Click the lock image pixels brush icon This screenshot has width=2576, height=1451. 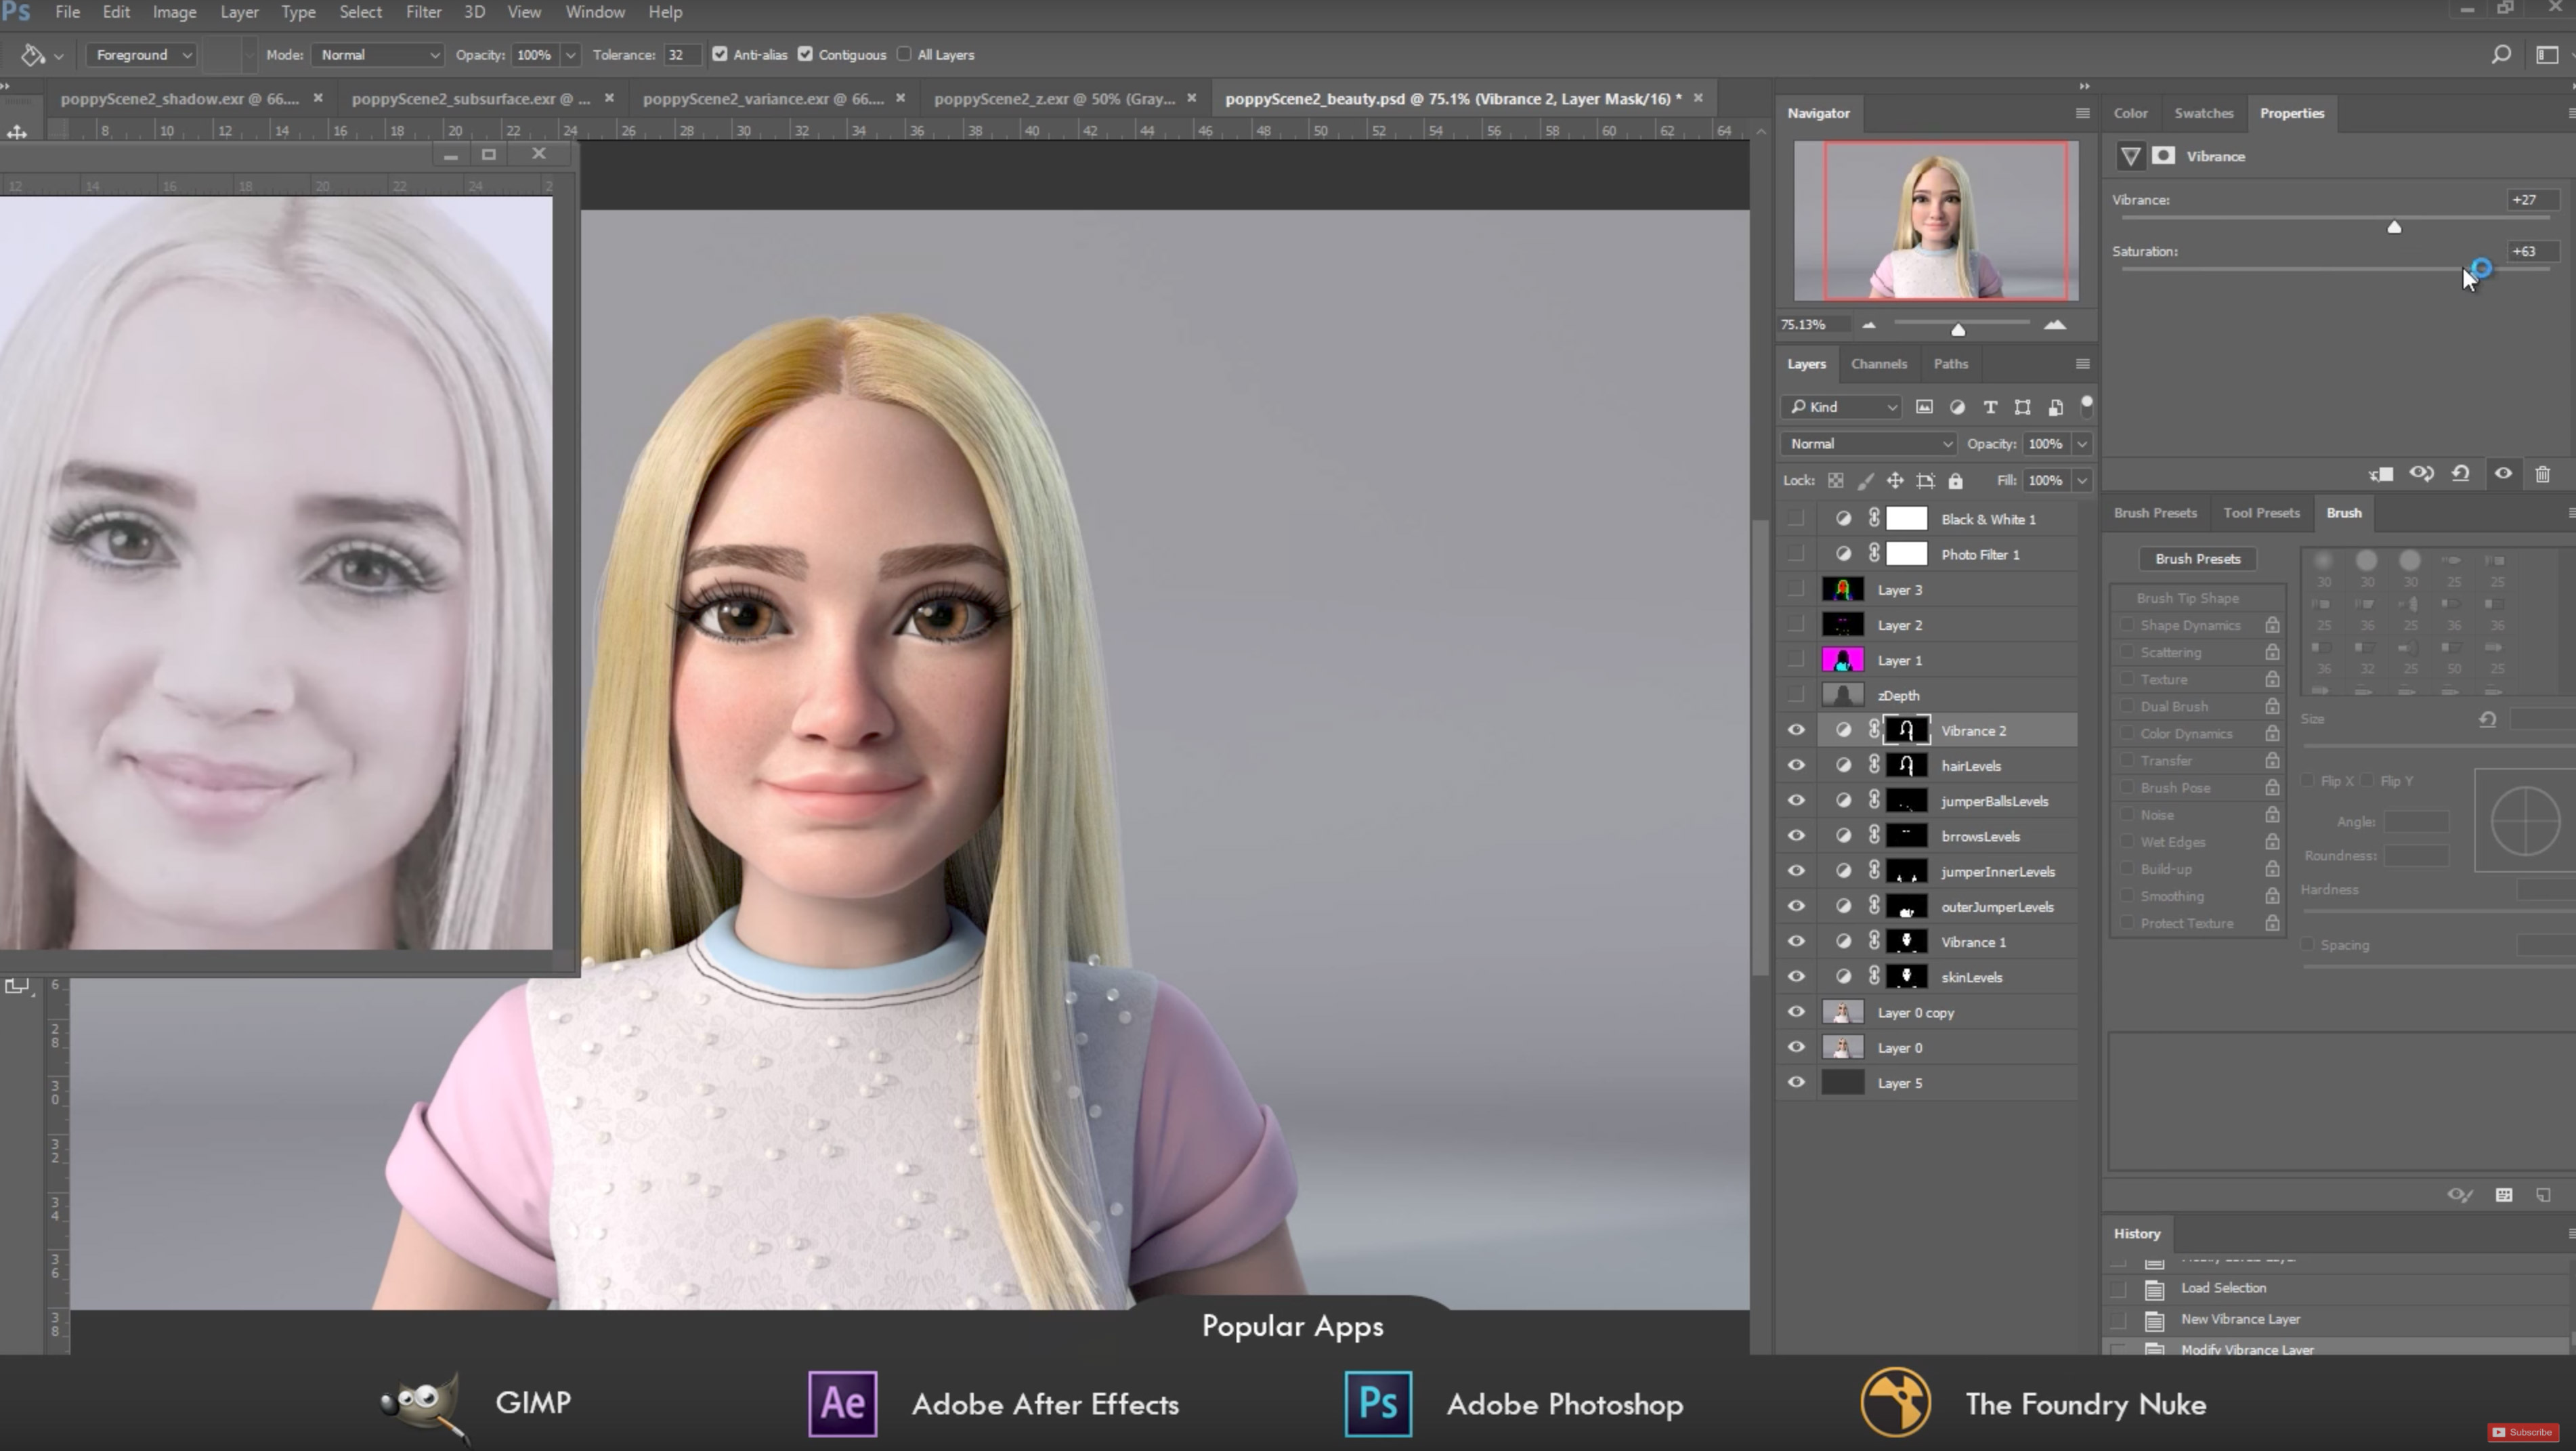click(1865, 481)
